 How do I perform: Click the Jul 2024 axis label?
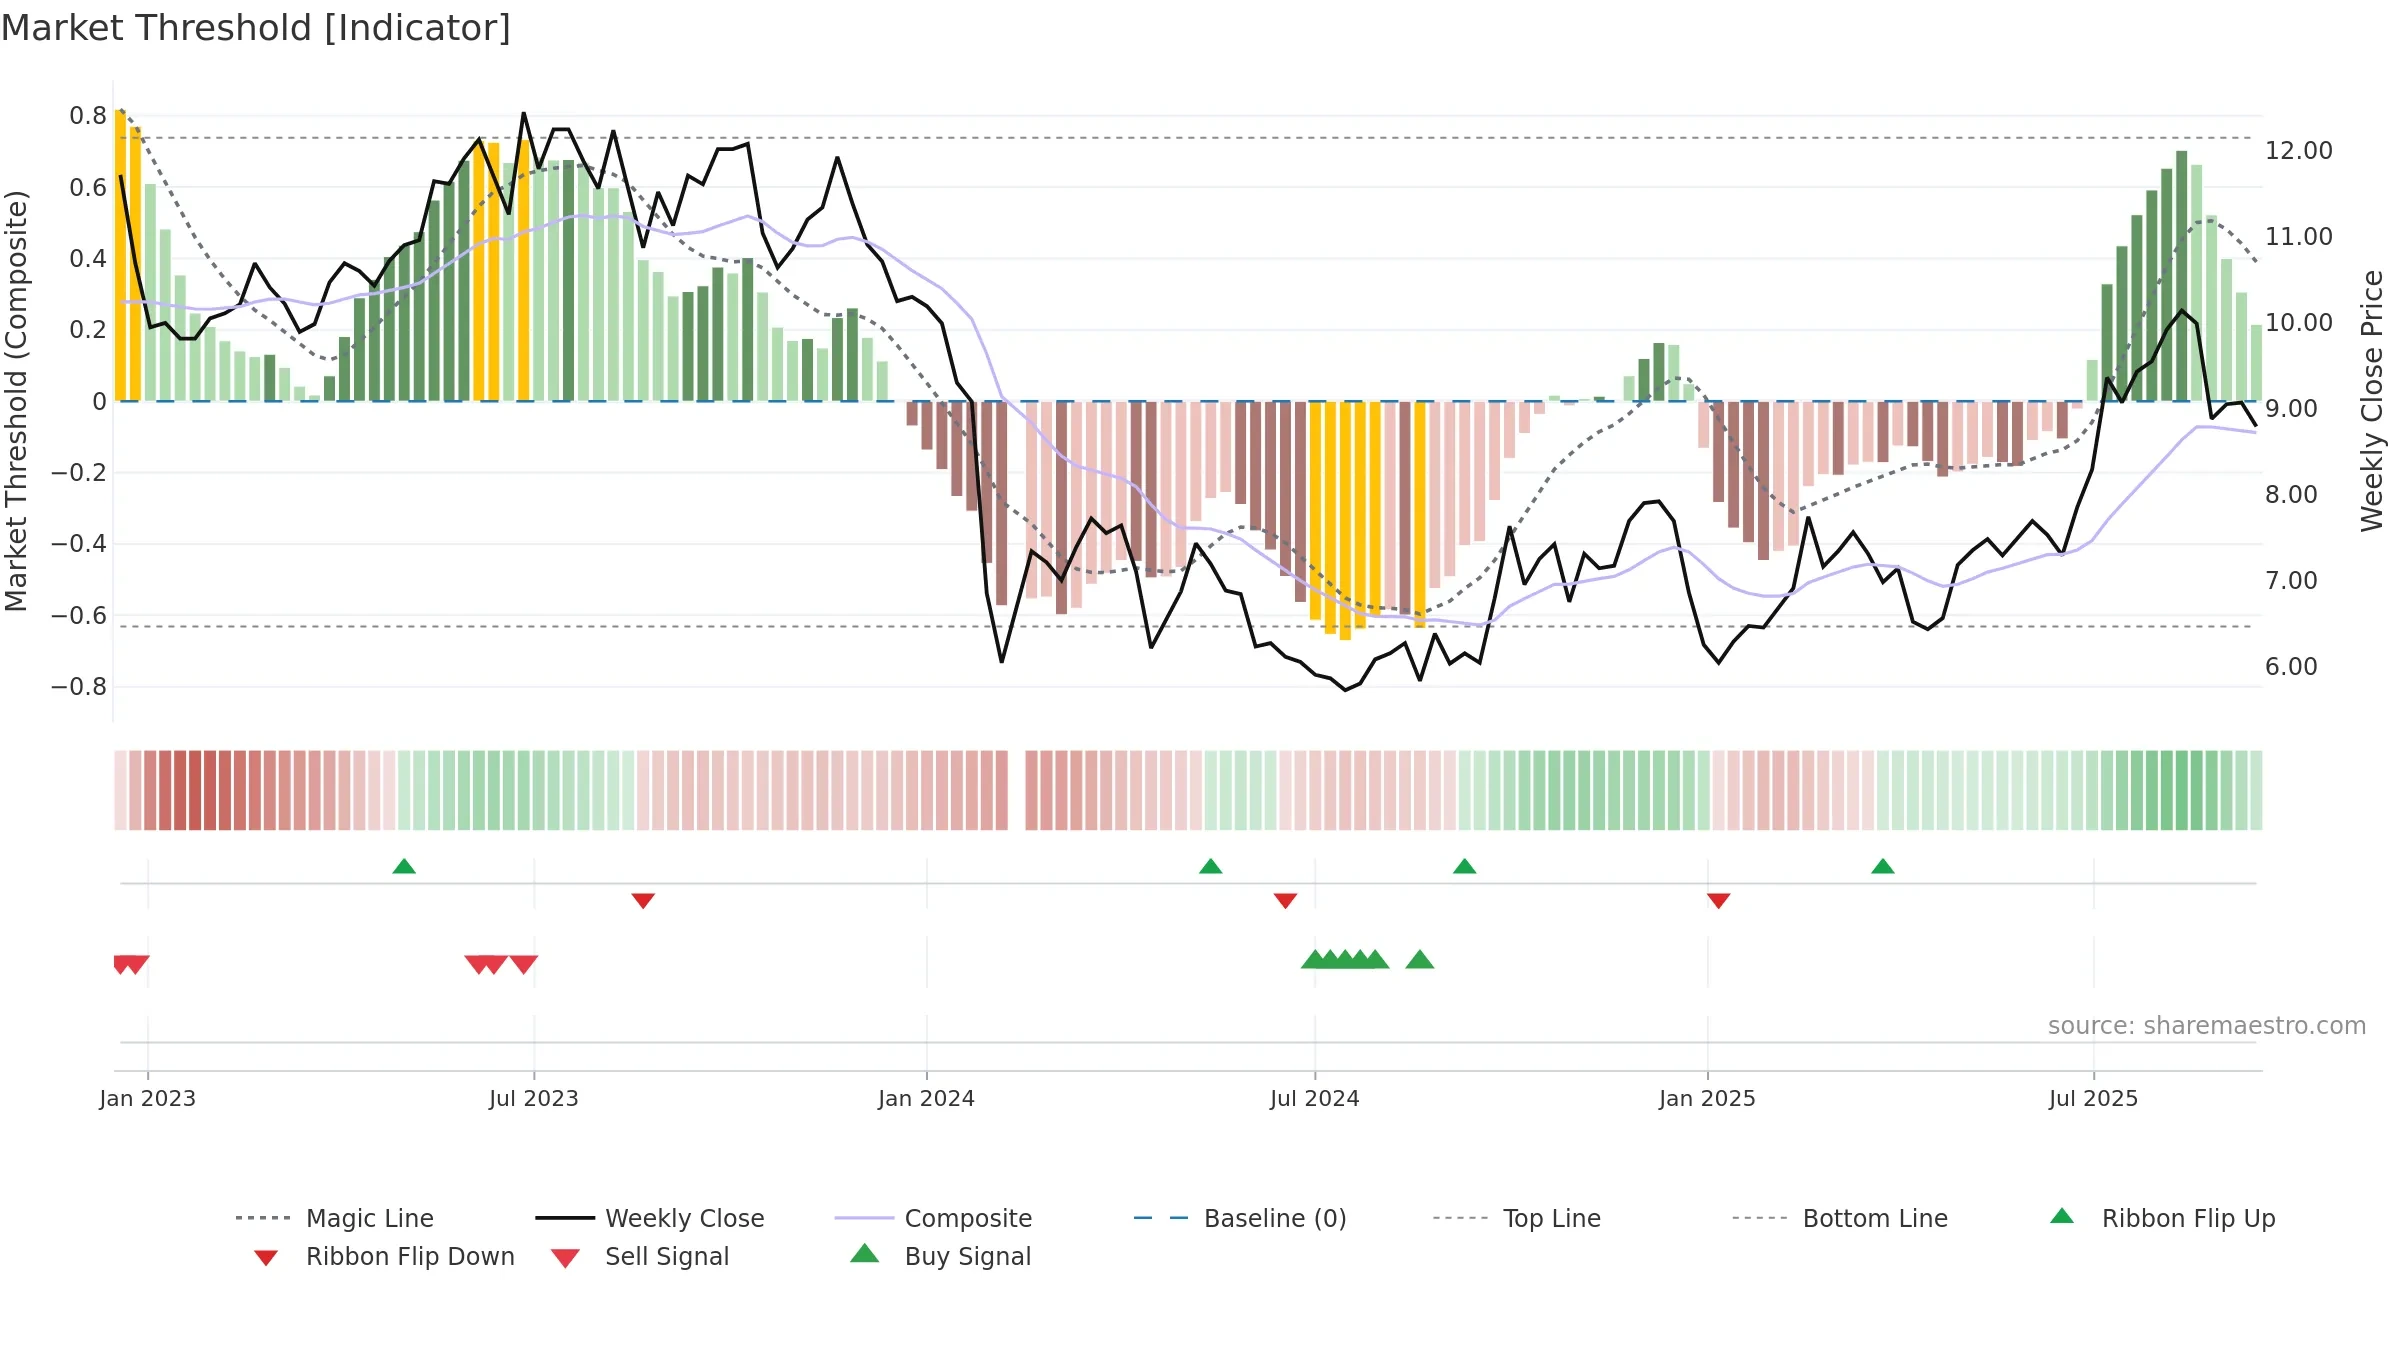point(1314,1099)
